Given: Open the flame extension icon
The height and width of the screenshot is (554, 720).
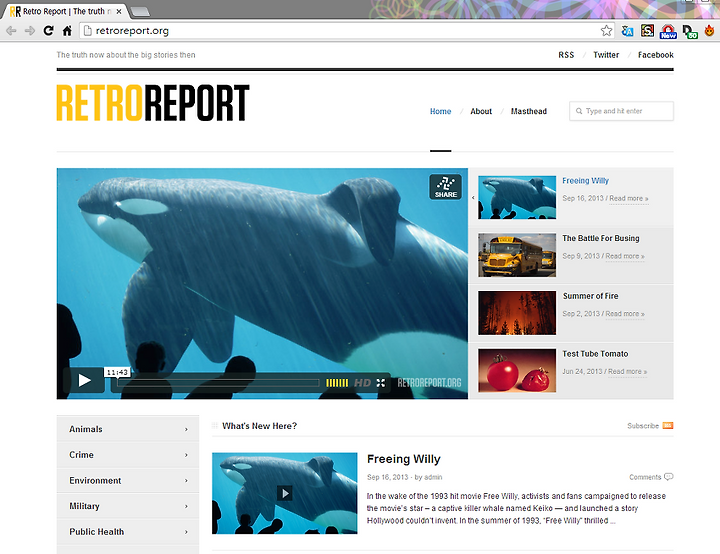Looking at the screenshot, I should pos(709,31).
